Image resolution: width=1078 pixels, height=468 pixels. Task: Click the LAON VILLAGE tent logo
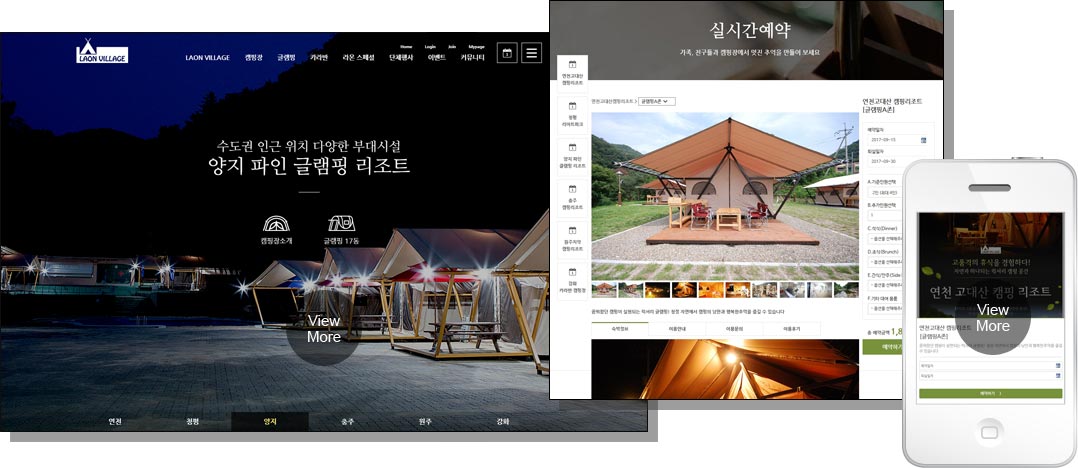102,52
